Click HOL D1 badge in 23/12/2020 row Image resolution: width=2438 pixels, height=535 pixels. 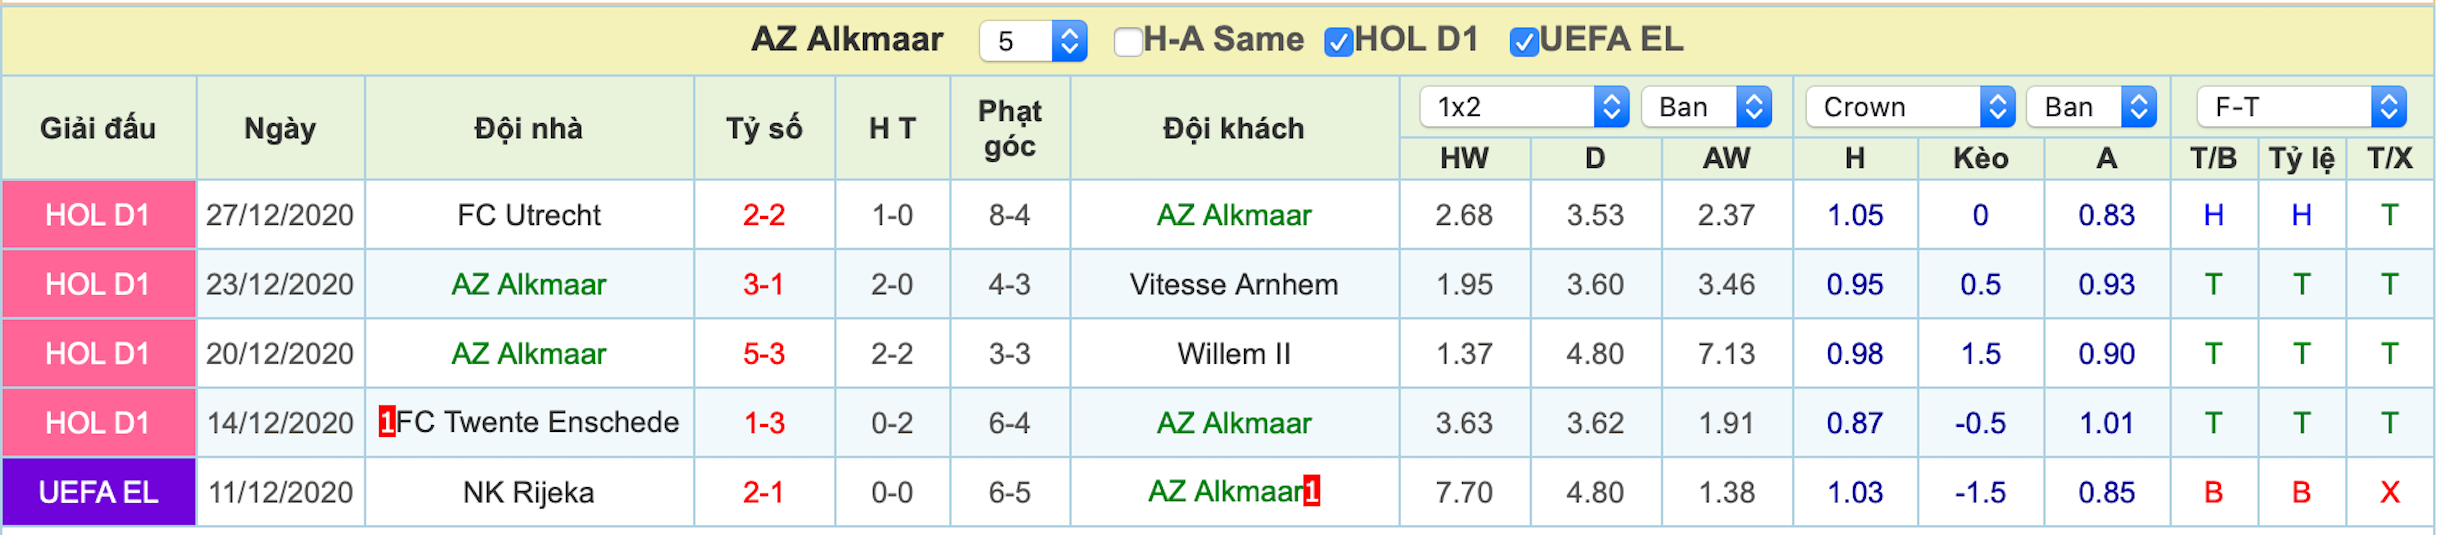[x=98, y=284]
